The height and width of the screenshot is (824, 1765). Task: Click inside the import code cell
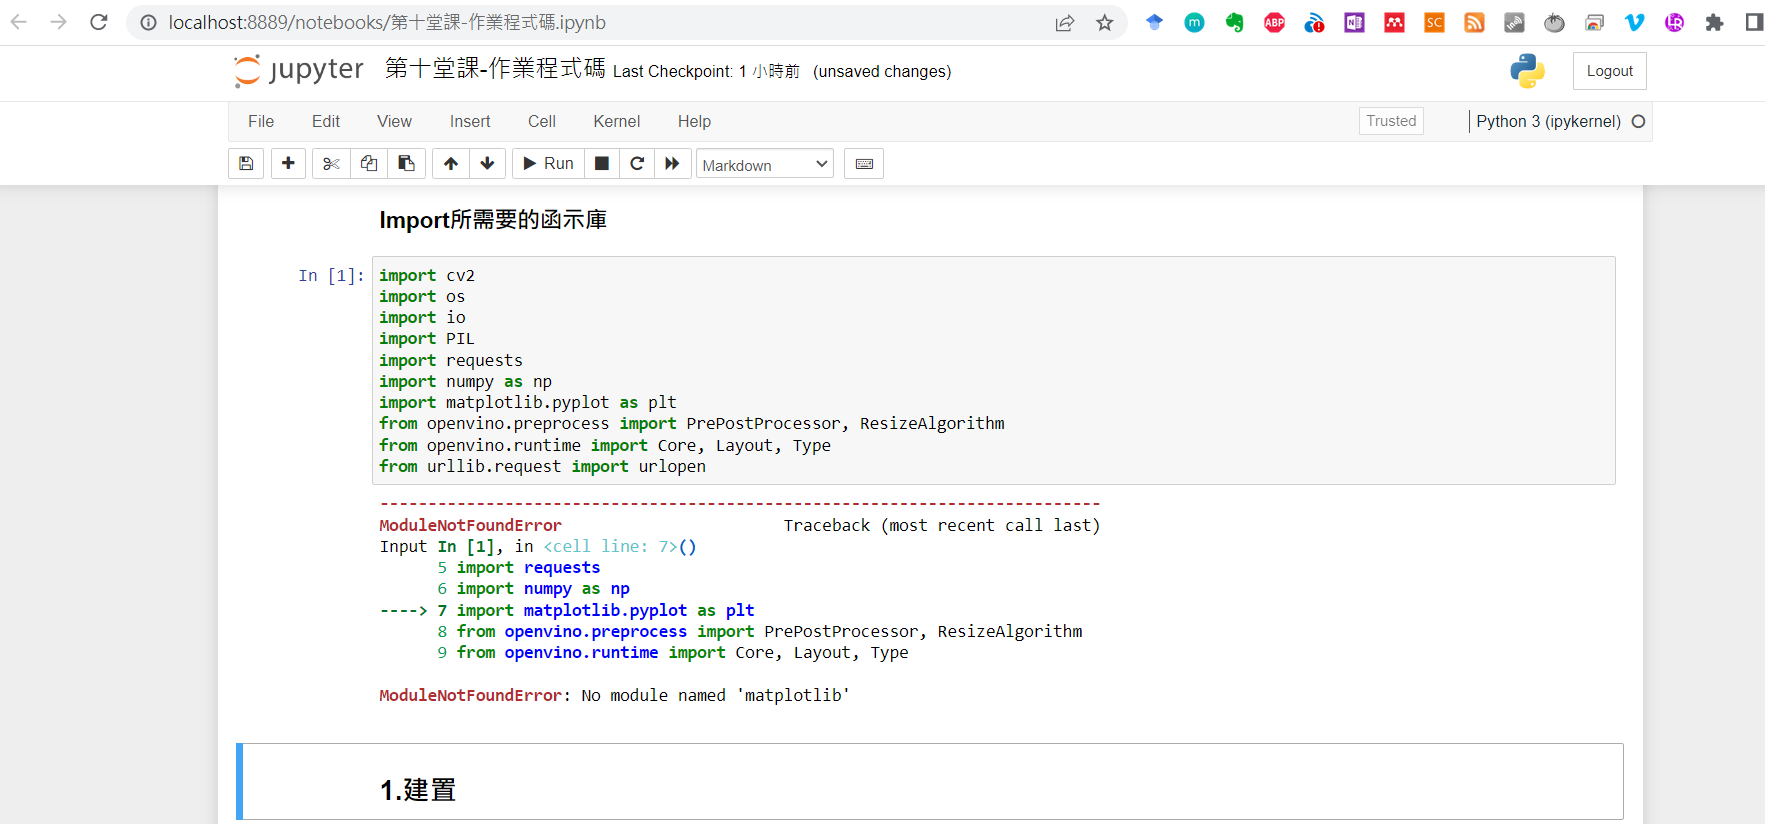point(993,371)
